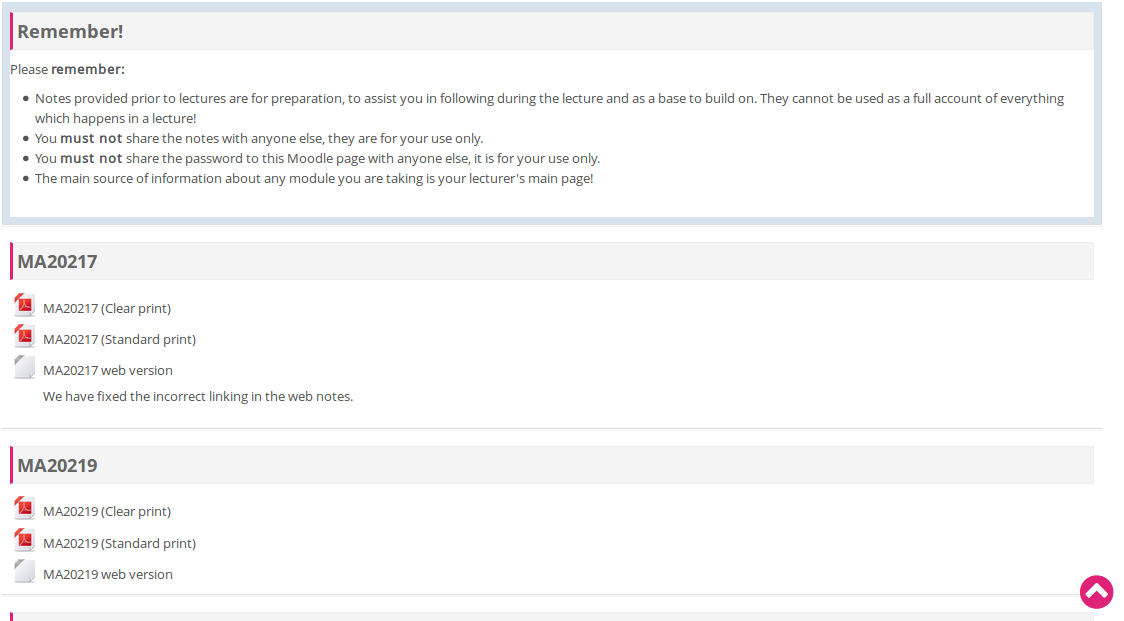Open the MA20217 (Standard print) link

pos(119,340)
